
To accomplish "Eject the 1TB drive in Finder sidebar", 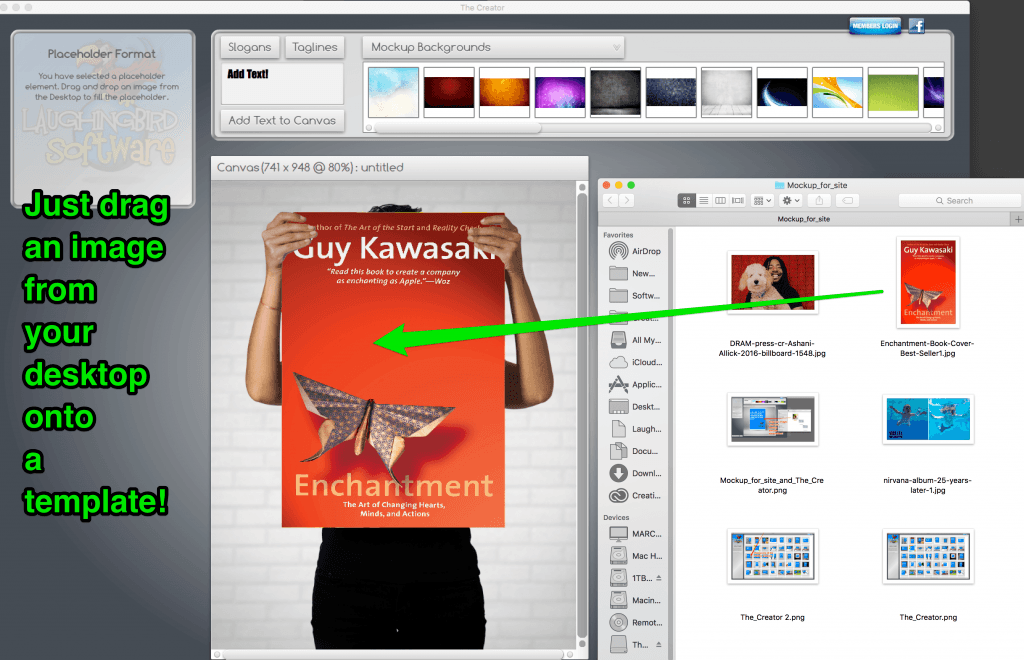I will [658, 578].
